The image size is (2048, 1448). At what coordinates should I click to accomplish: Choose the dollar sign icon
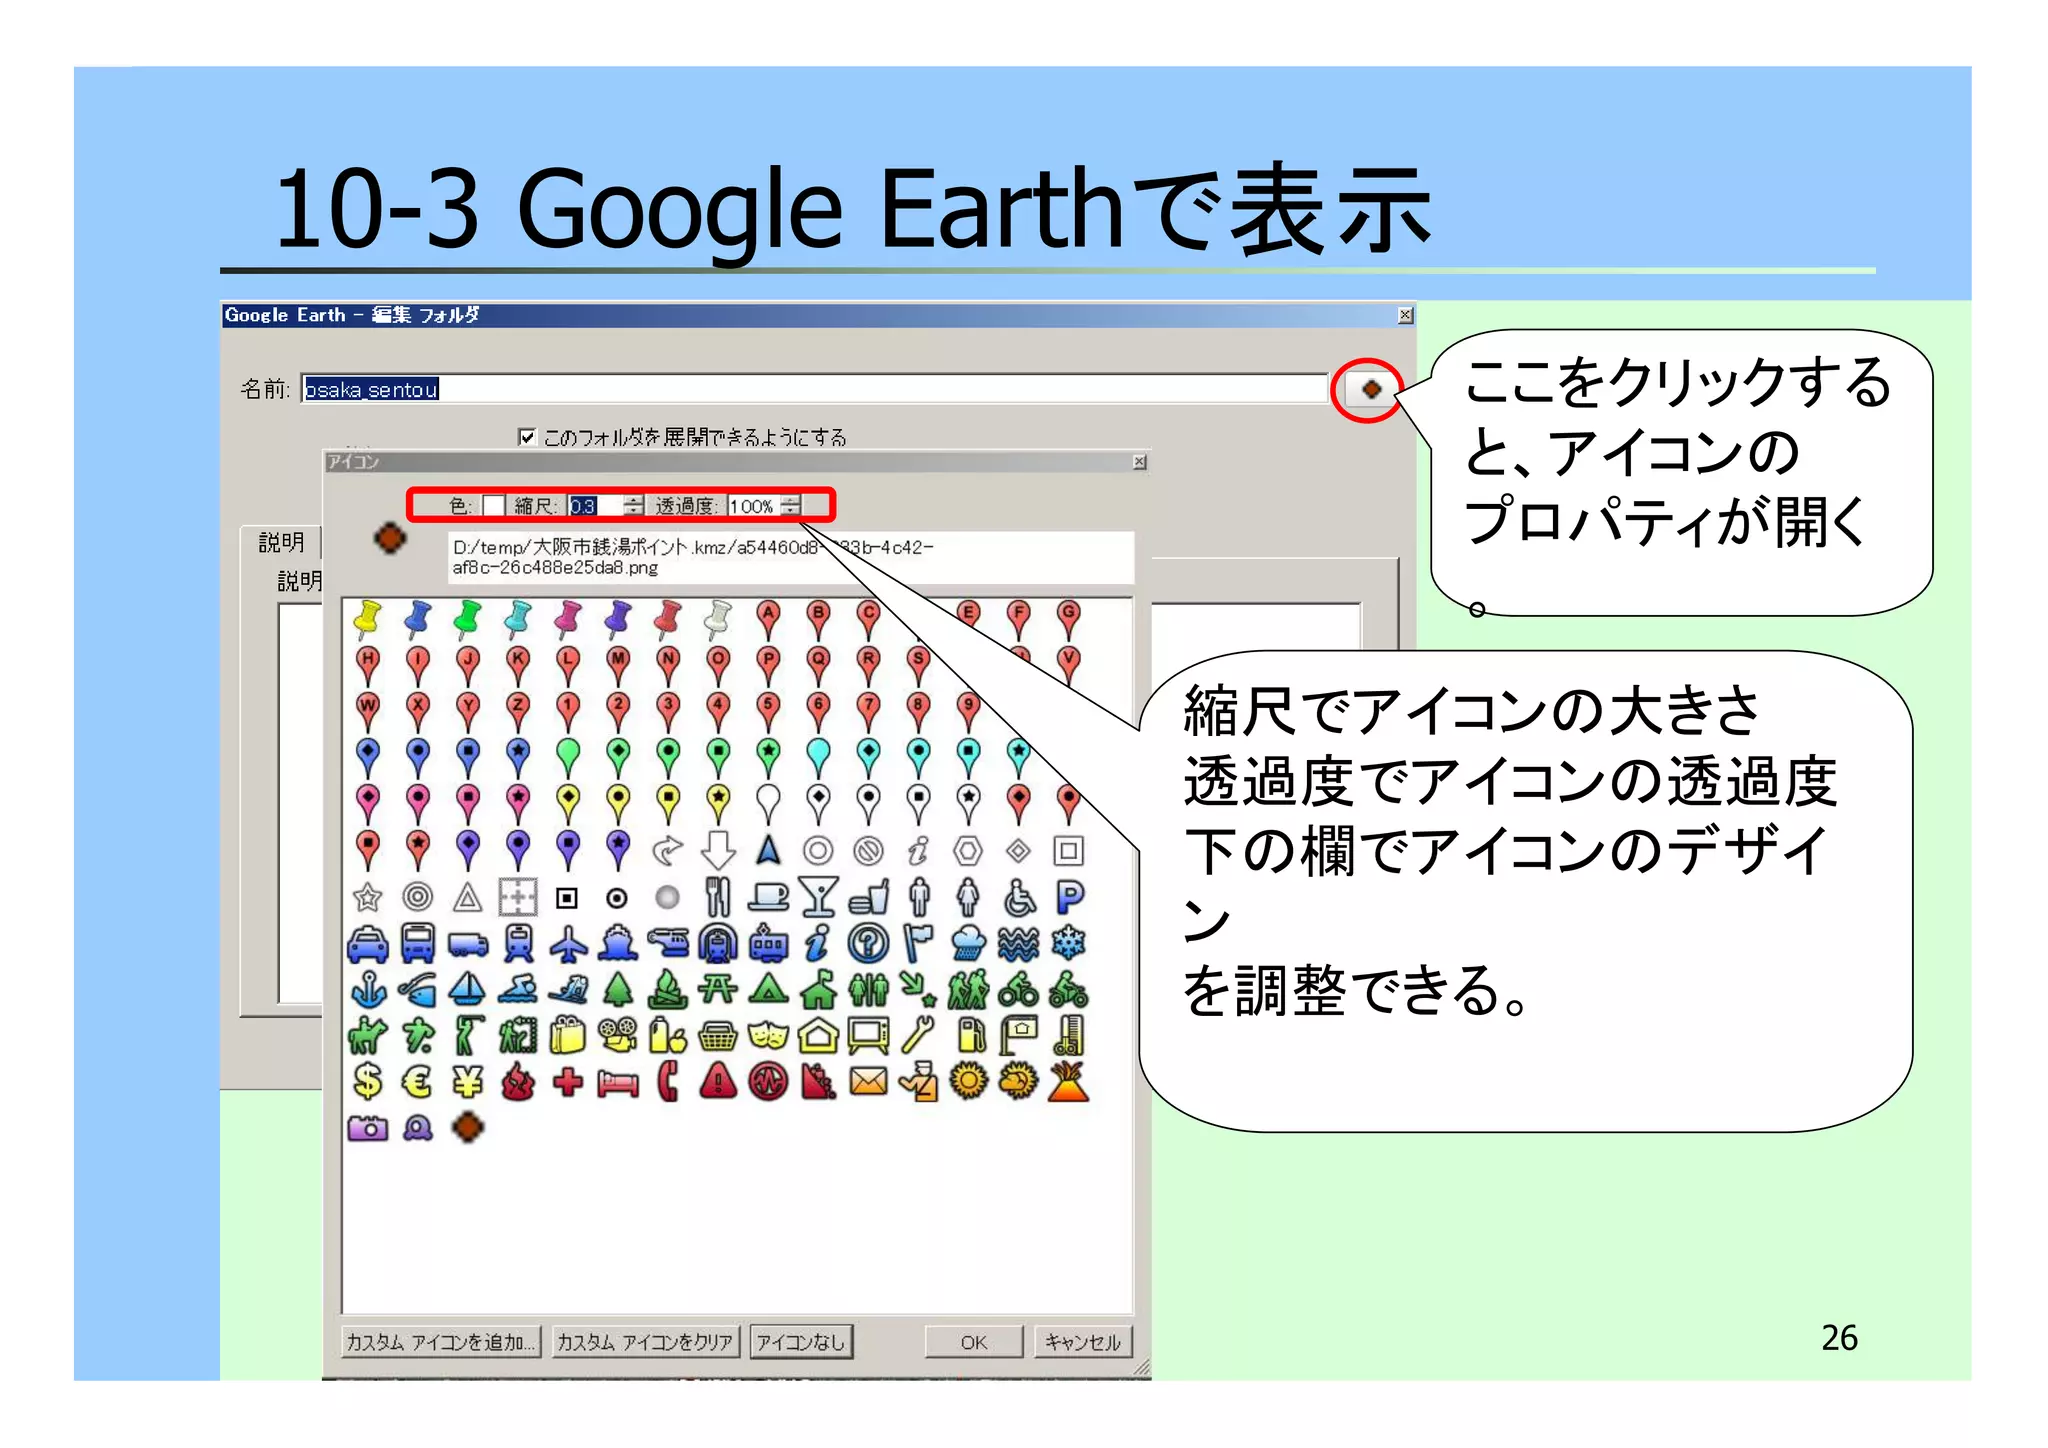[368, 1082]
